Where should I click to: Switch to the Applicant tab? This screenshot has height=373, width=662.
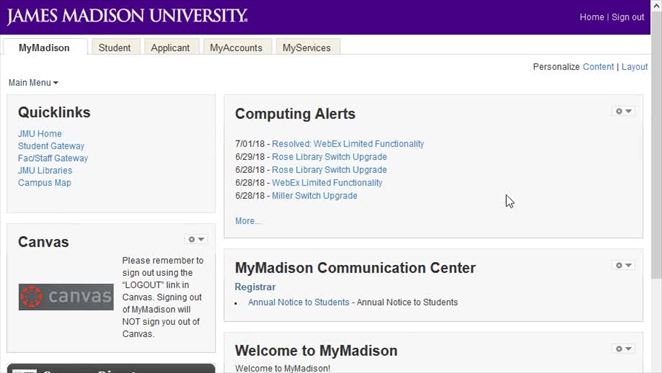click(170, 48)
